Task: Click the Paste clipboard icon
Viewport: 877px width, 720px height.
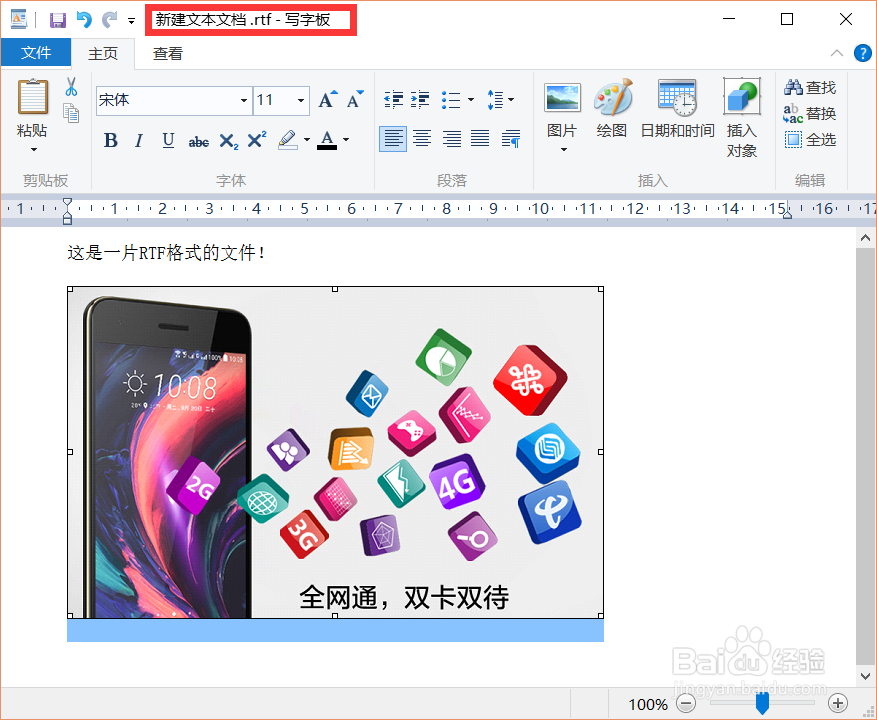Action: point(32,96)
